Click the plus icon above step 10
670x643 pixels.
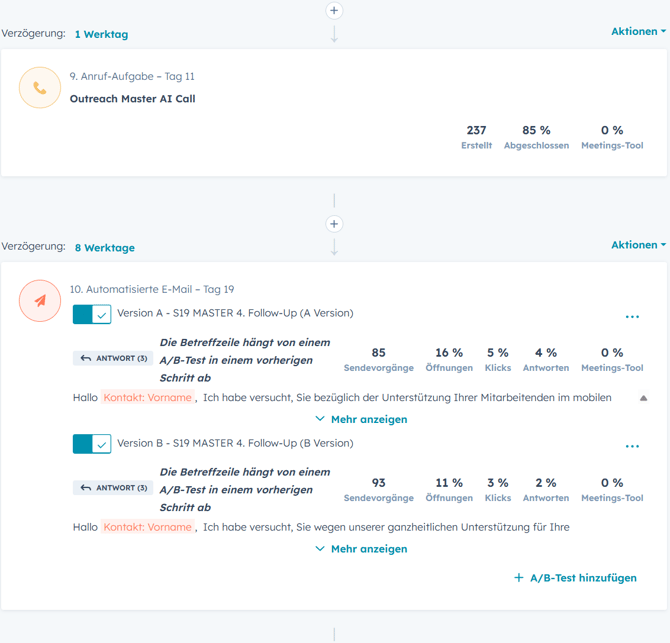coord(334,224)
